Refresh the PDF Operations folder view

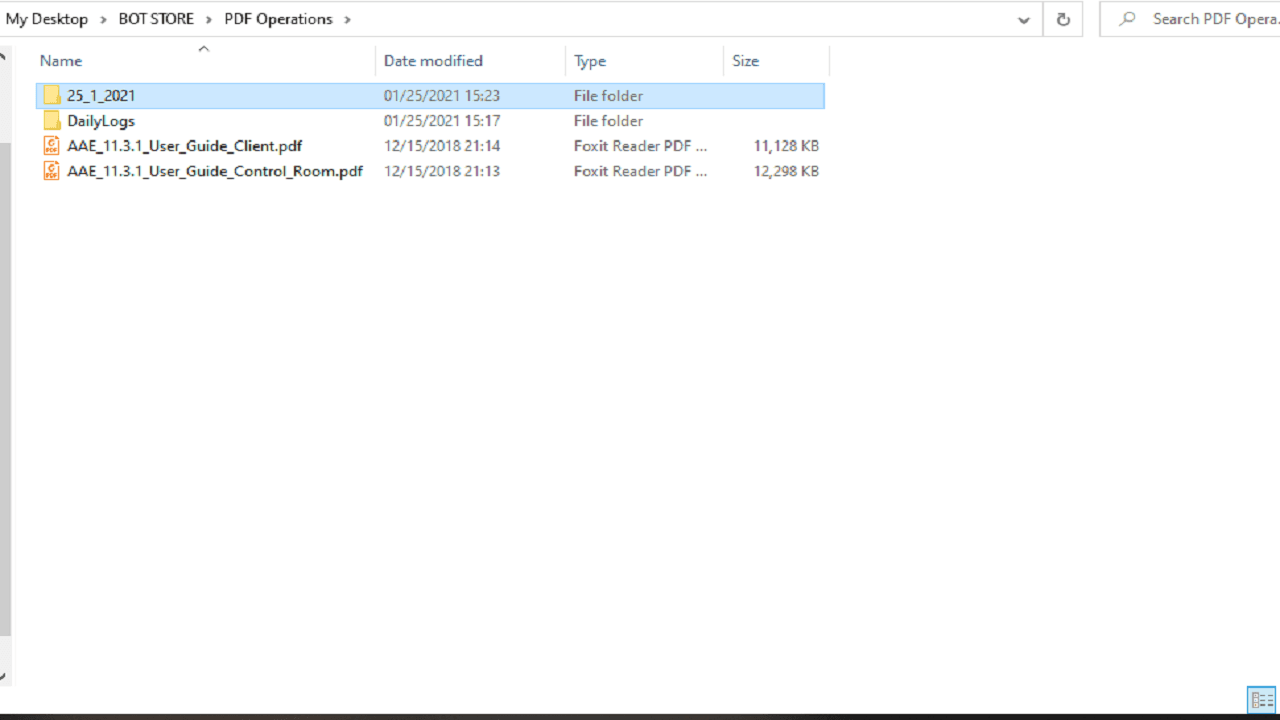pos(1063,19)
